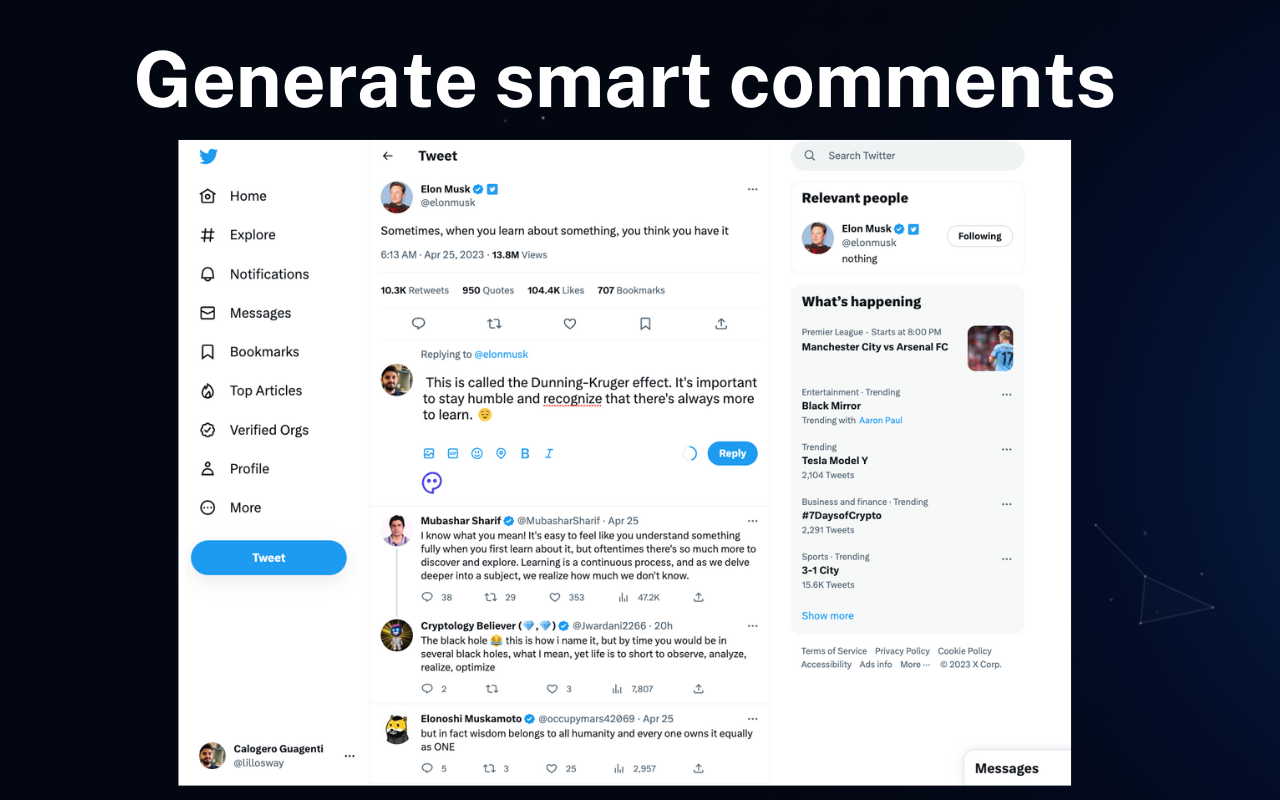Share the tweet using the share icon
This screenshot has height=800, width=1280.
[720, 323]
